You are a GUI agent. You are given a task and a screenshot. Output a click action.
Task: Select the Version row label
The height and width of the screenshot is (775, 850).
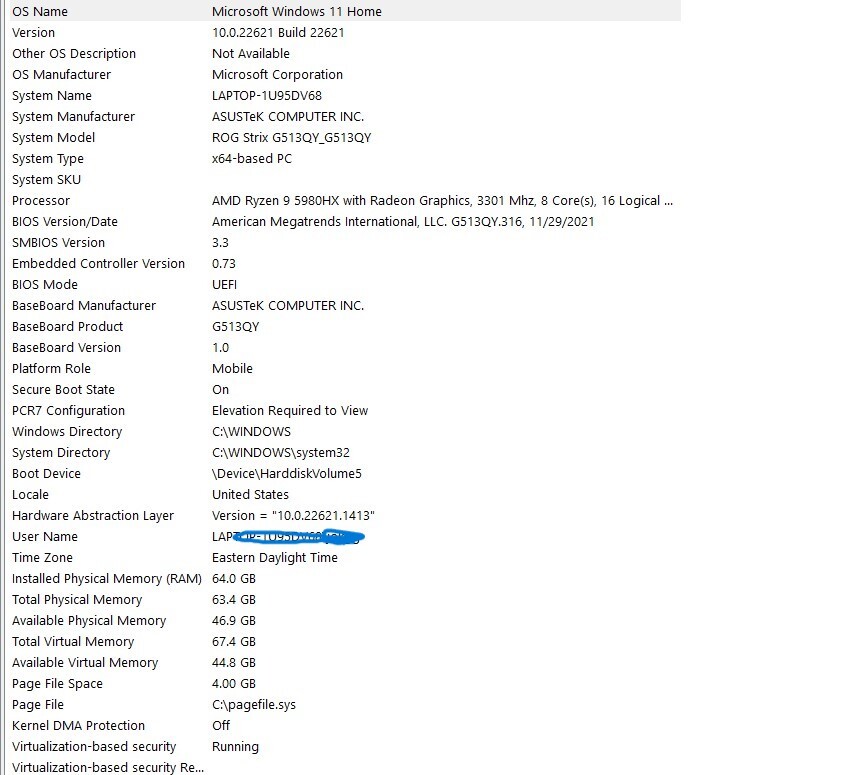[x=33, y=33]
